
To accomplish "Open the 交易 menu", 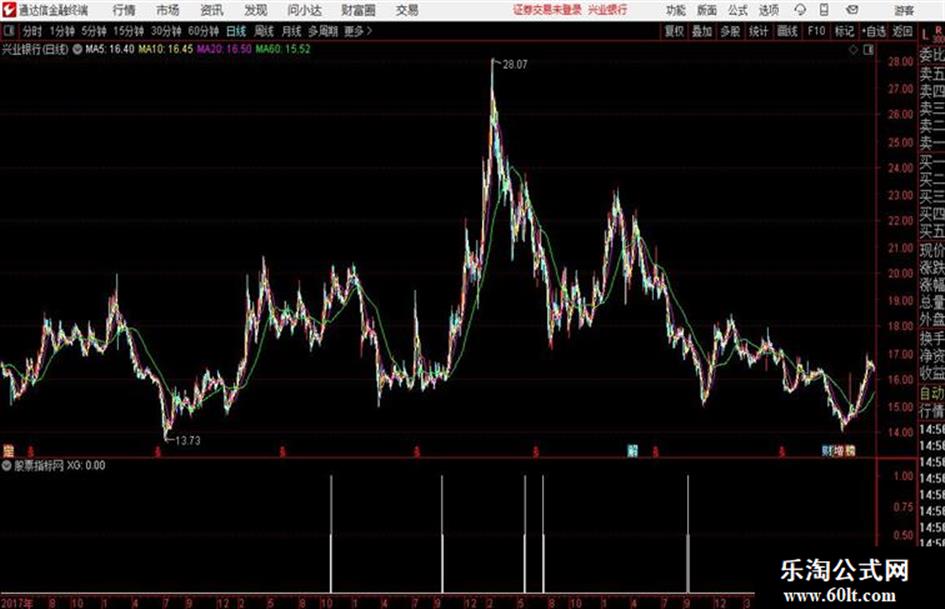I will (407, 10).
